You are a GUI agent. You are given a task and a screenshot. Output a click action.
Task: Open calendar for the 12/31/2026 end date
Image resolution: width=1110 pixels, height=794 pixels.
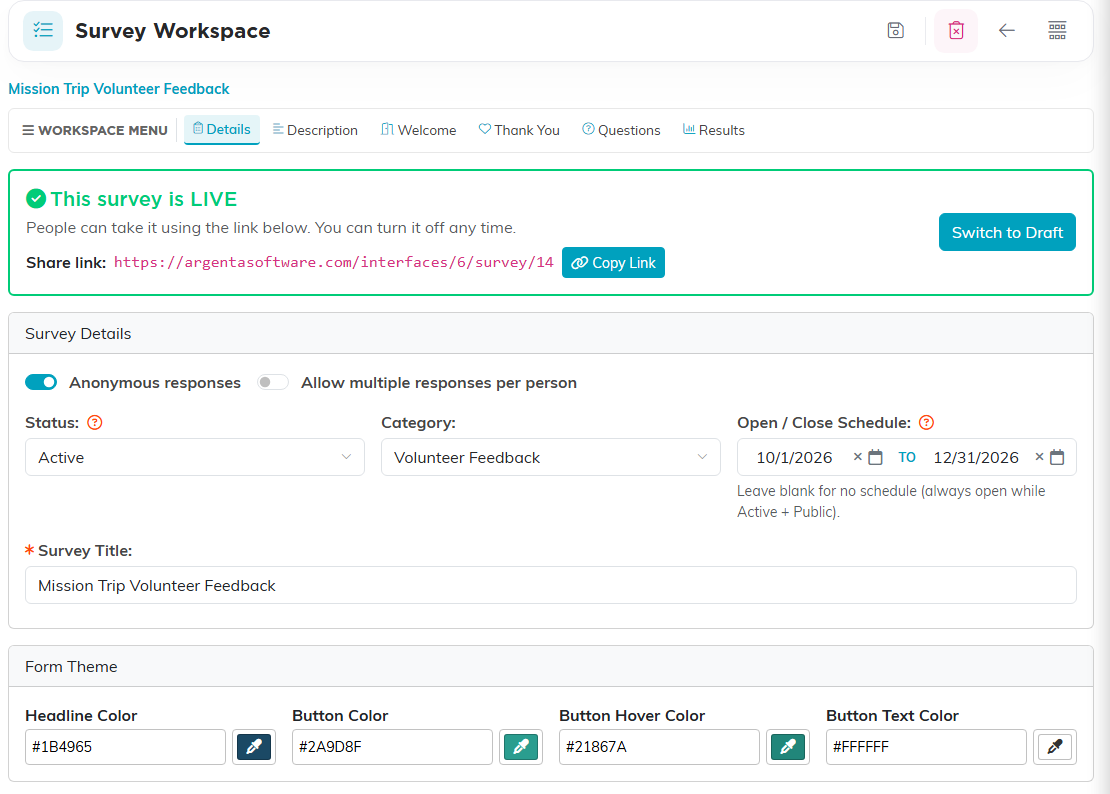click(1057, 457)
